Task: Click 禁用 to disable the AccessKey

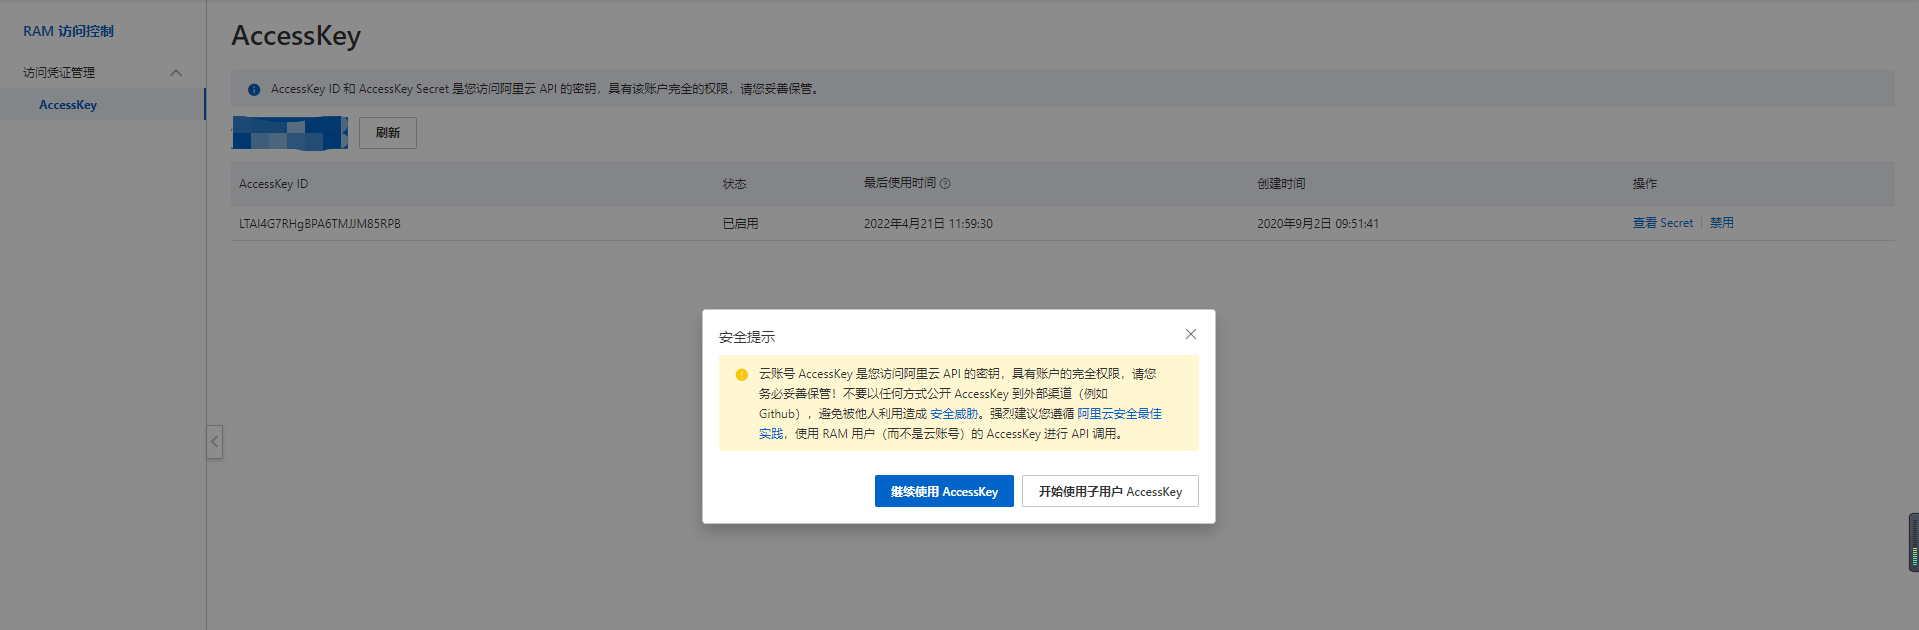Action: (x=1721, y=223)
